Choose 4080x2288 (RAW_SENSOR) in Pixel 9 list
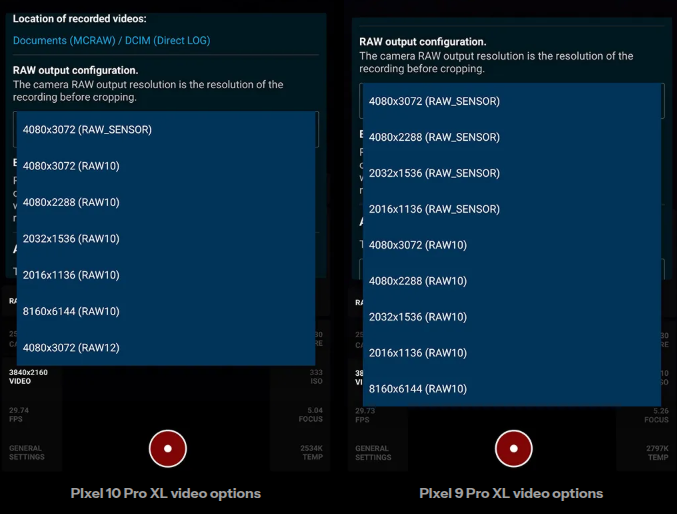 [x=512, y=137]
